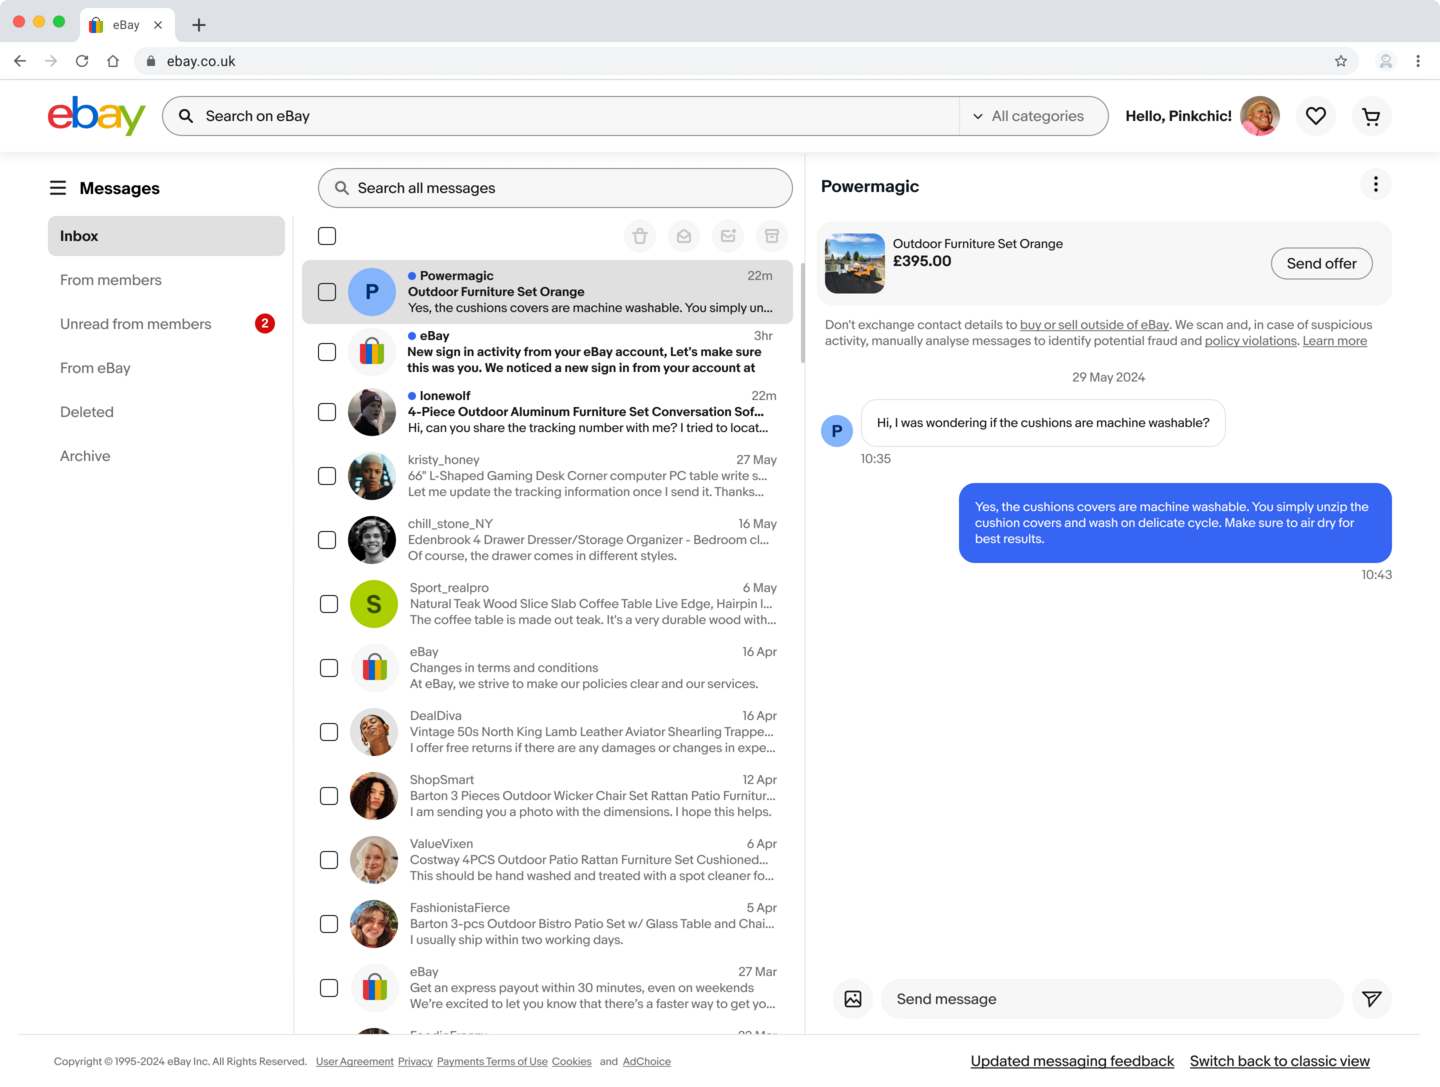Open the AdChoice footer link
Image resolution: width=1440 pixels, height=1087 pixels.
click(x=647, y=1062)
